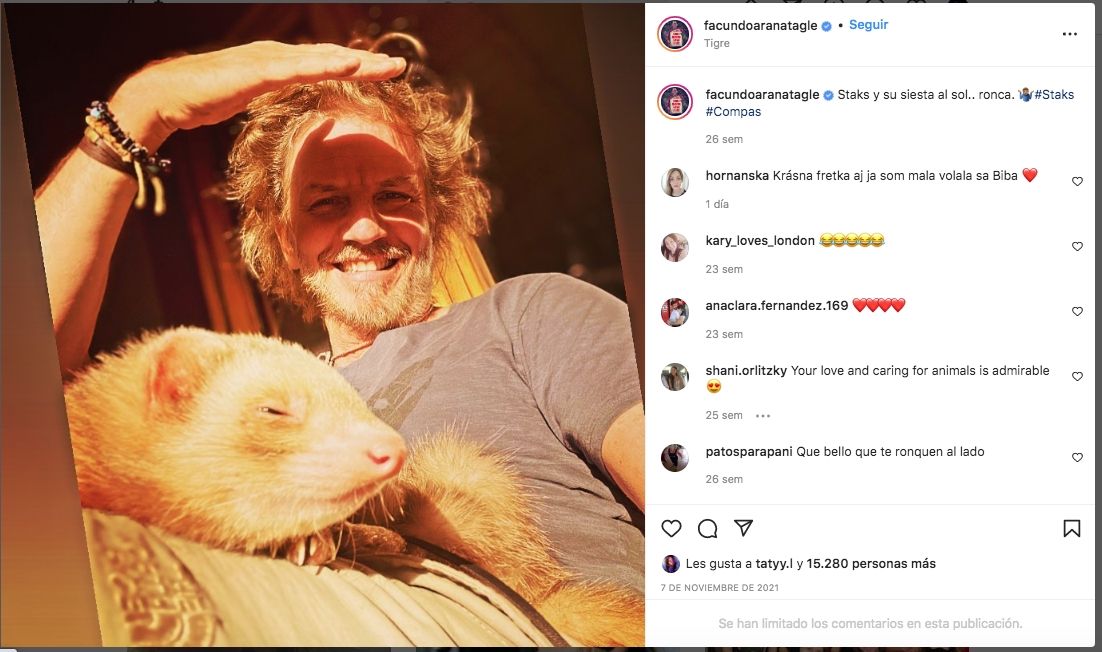Like shani.orlitzky's comment
This screenshot has width=1102, height=652.
(1077, 377)
